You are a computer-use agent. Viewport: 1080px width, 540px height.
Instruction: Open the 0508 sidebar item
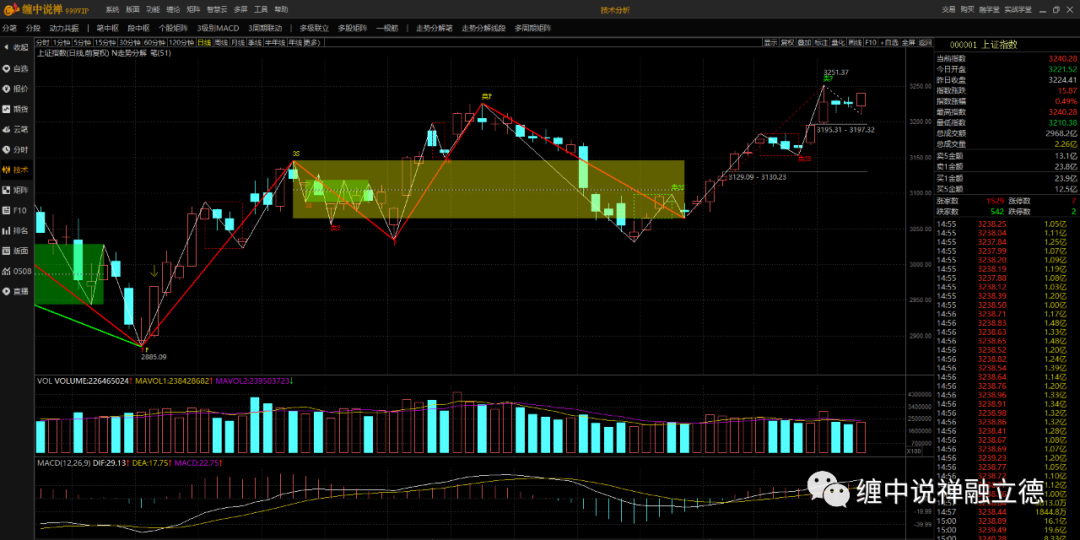(x=15, y=271)
